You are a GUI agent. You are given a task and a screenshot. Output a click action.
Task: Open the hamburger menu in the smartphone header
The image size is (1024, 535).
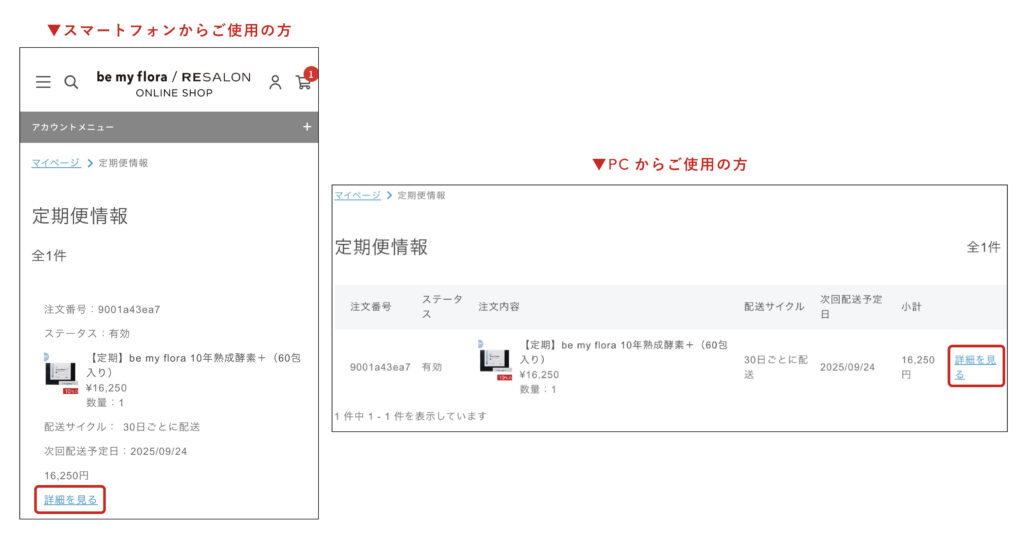click(x=43, y=82)
